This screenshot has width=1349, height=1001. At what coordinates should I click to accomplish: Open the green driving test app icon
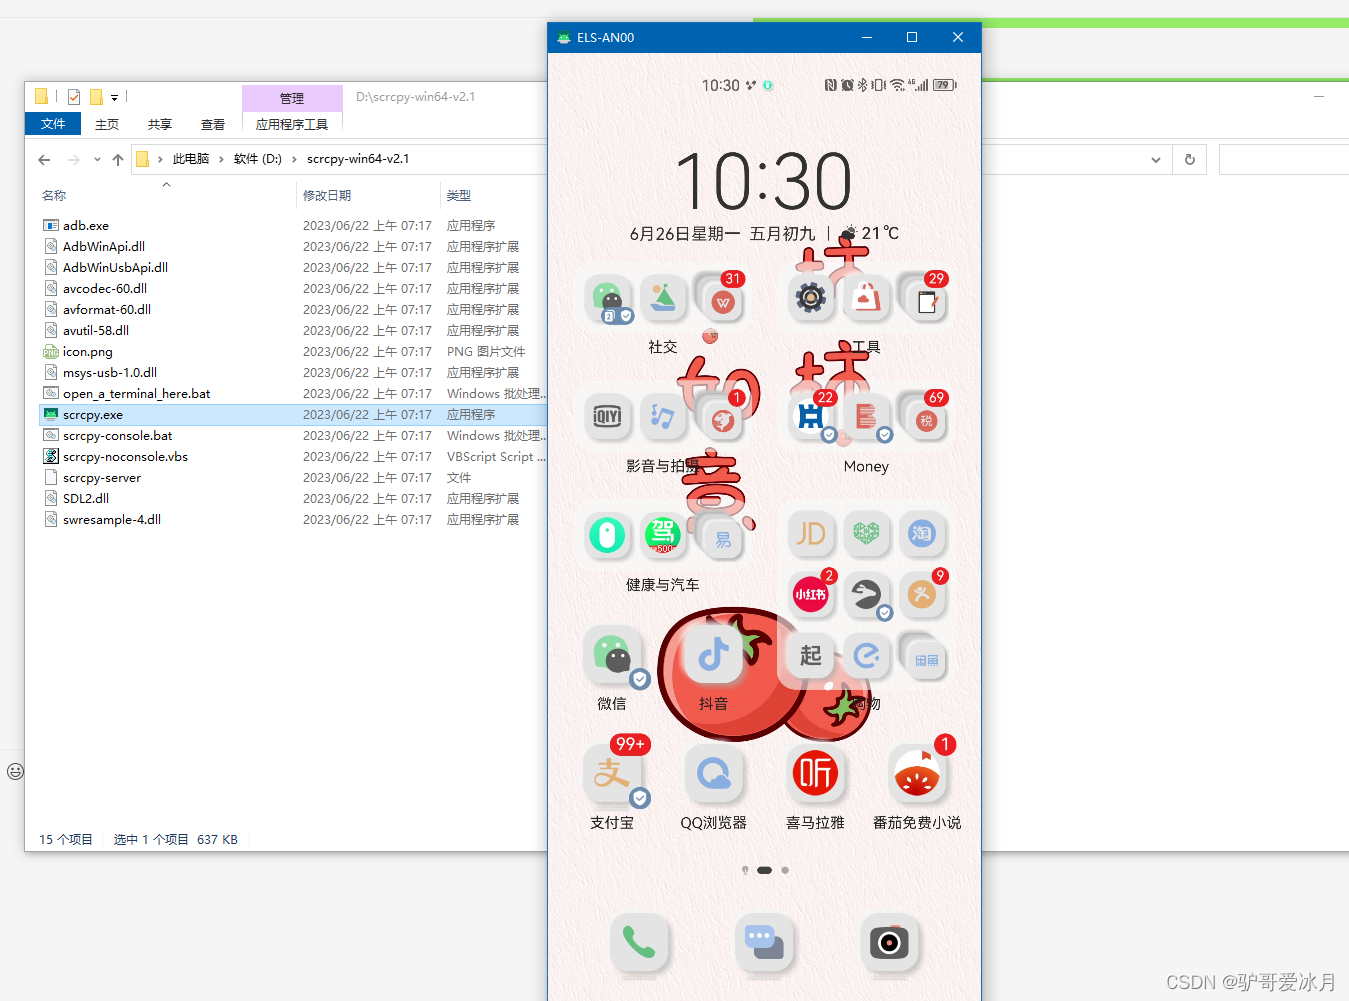662,534
